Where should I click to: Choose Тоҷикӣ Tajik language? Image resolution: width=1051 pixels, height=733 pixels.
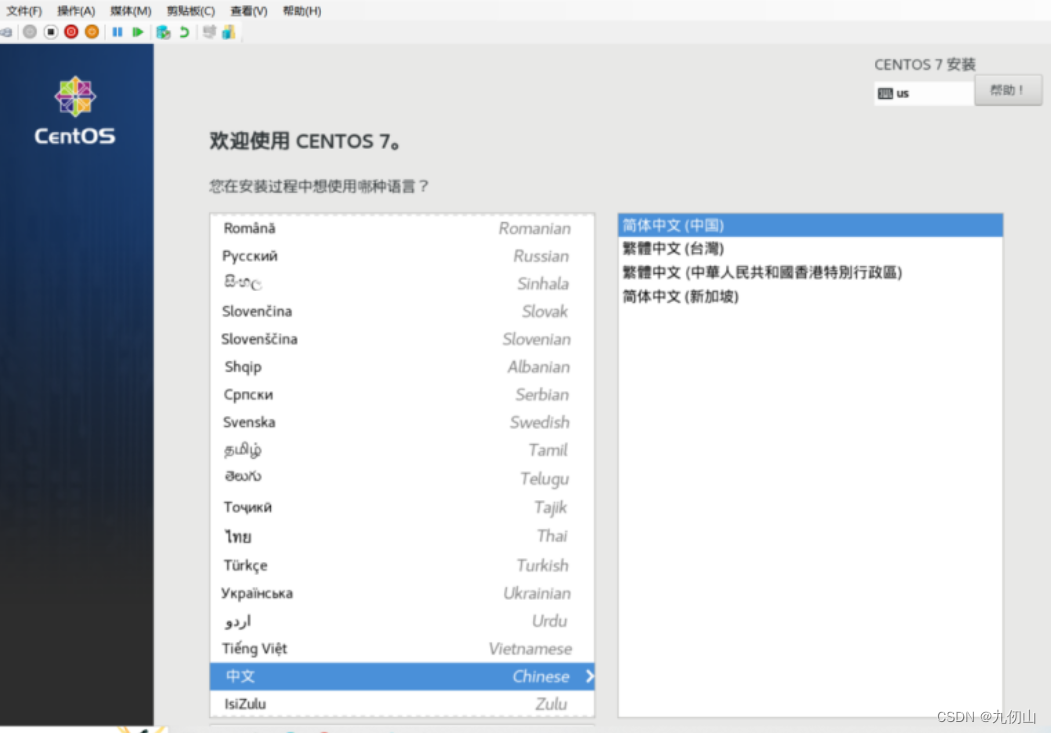[x=402, y=507]
